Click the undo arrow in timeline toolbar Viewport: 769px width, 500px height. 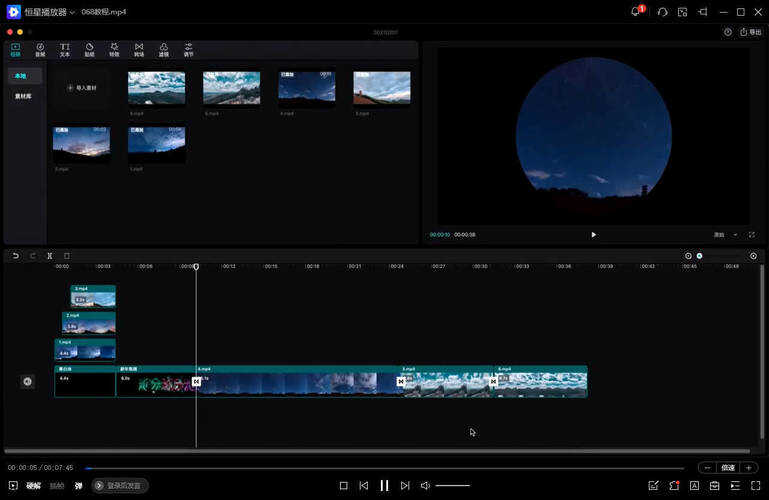(16, 256)
